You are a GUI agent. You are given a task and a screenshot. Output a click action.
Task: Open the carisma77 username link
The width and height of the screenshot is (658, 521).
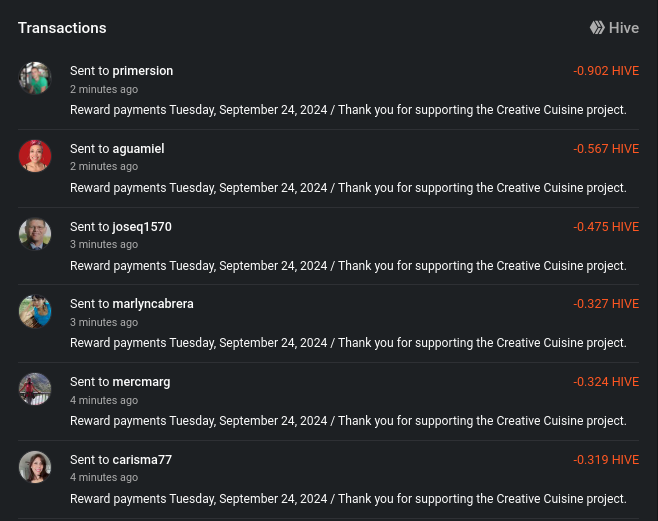click(x=142, y=460)
